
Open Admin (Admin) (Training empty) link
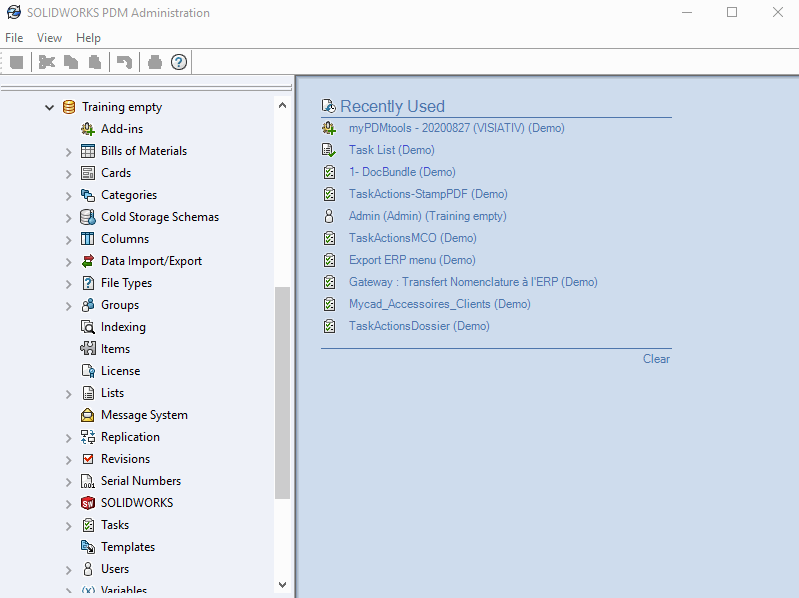click(x=427, y=216)
